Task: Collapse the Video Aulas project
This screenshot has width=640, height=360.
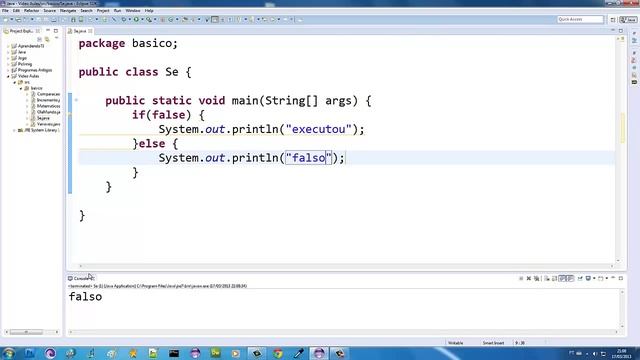Action: (x=8, y=76)
